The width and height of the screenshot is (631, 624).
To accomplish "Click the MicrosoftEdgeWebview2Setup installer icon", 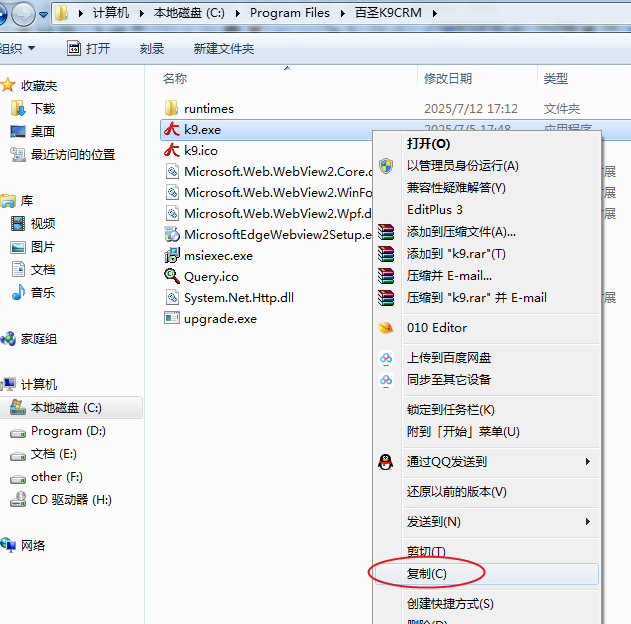I will pos(171,234).
